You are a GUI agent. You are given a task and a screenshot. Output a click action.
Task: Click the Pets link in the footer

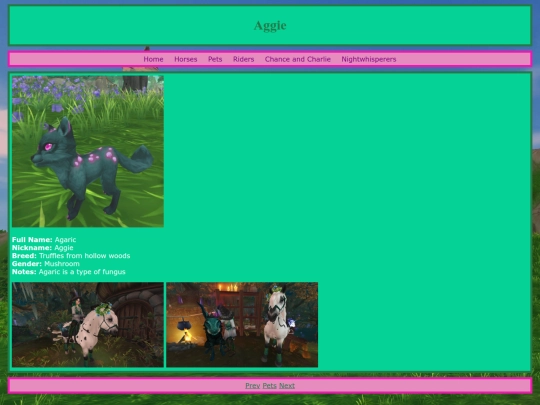269,386
